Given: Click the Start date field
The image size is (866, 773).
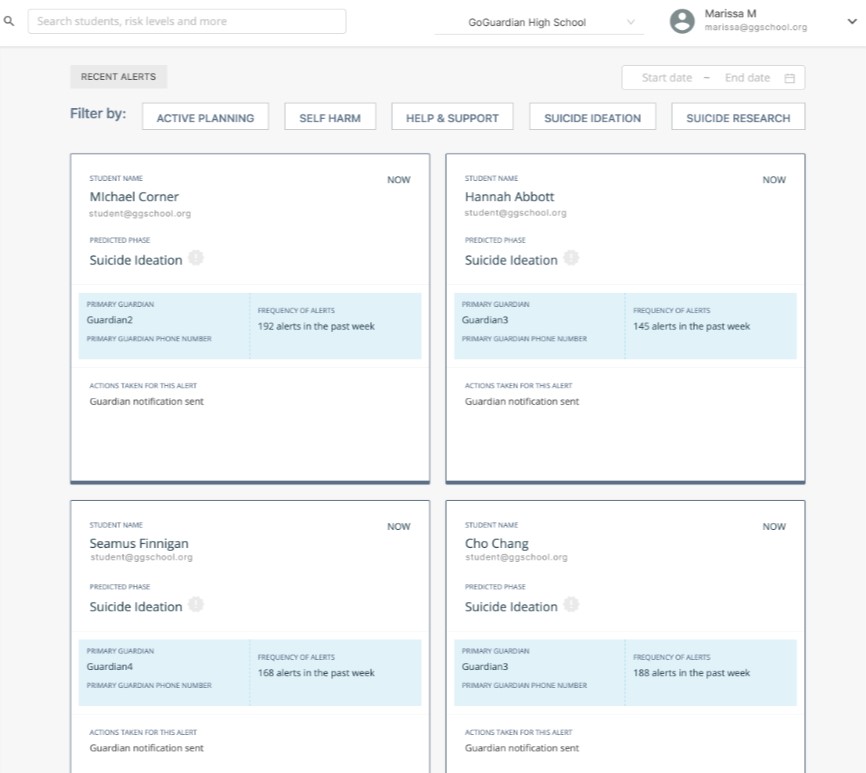Looking at the screenshot, I should pos(667,78).
